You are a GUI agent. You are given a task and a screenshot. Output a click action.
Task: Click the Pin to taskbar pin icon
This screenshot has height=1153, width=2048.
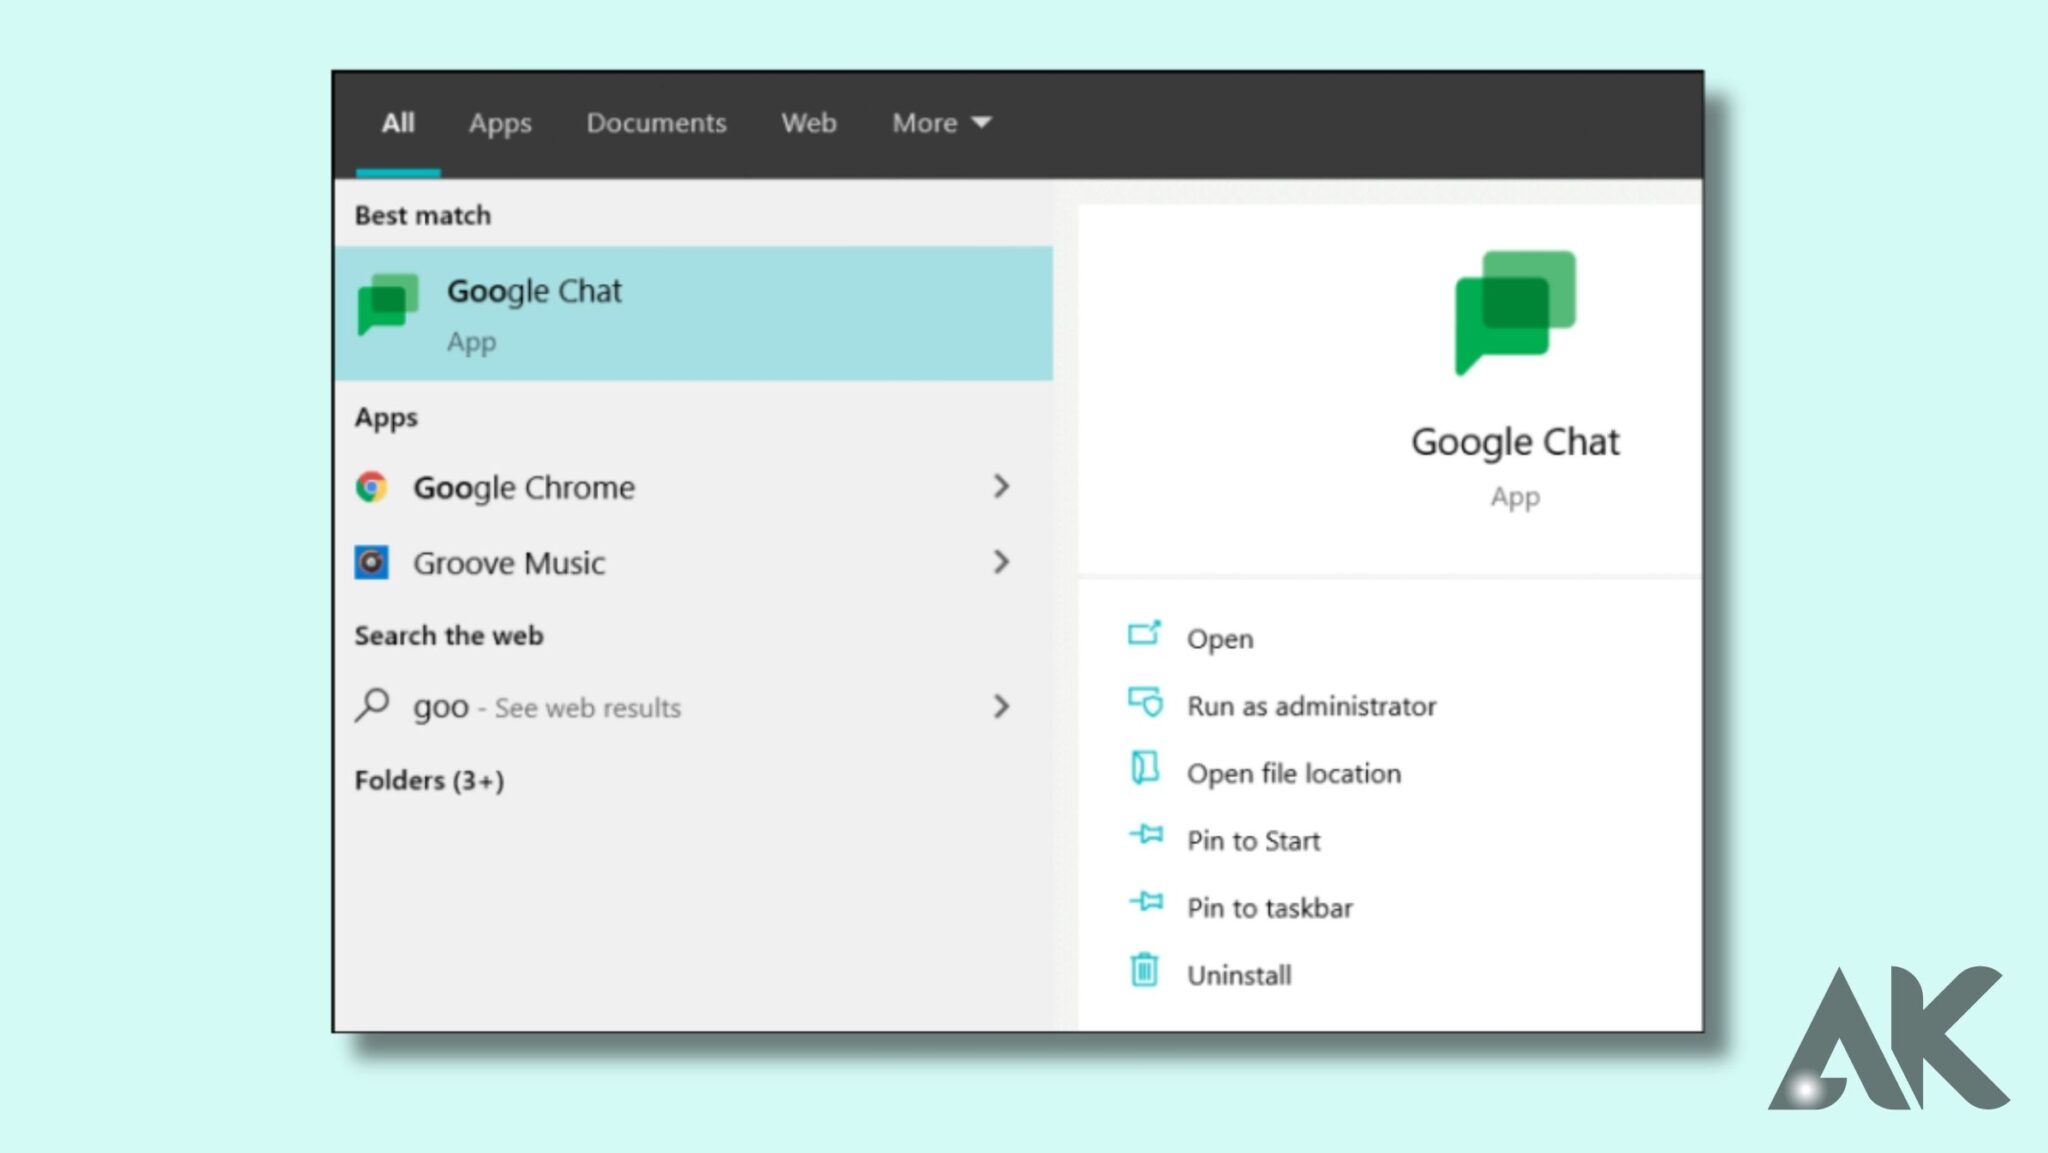click(x=1146, y=902)
